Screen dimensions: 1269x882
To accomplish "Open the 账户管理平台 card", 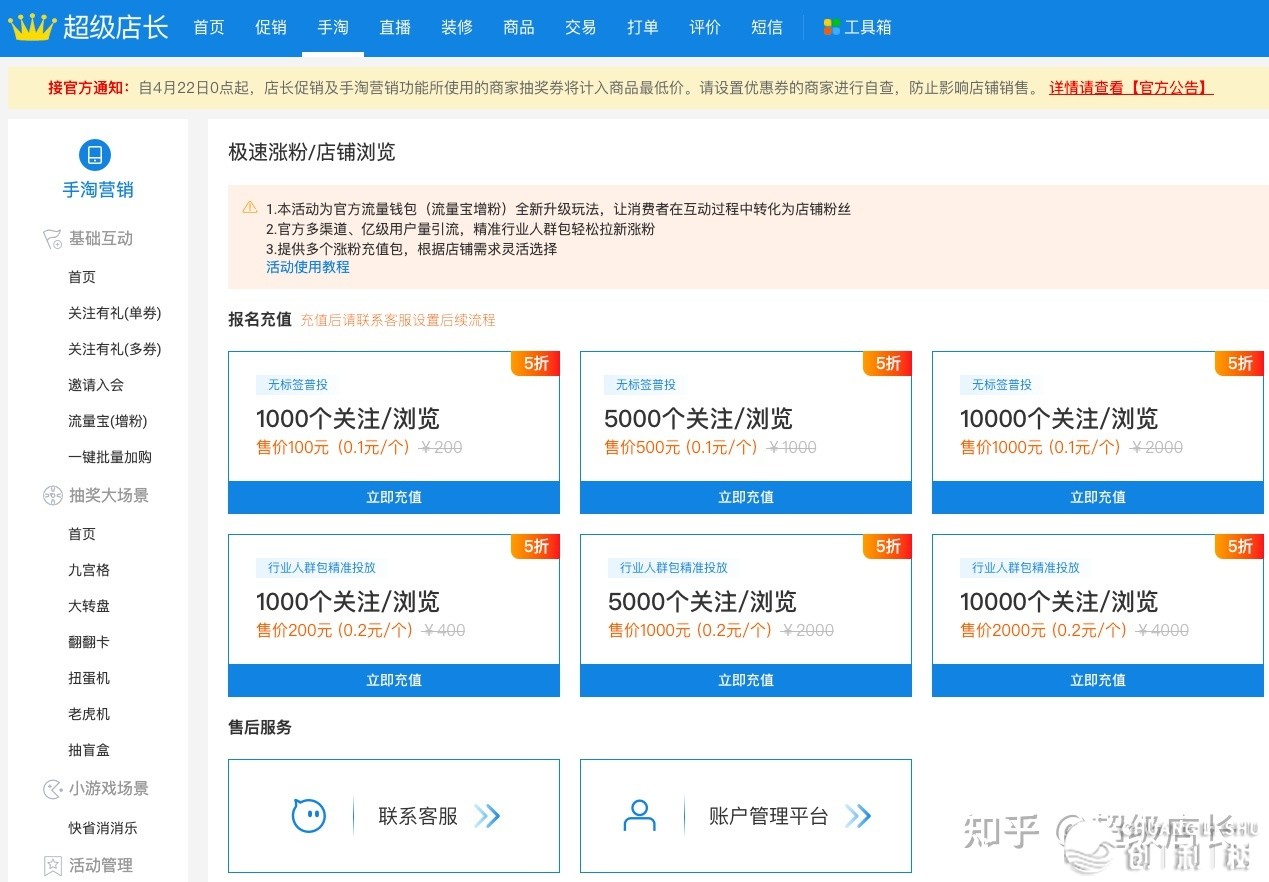I will coord(746,816).
